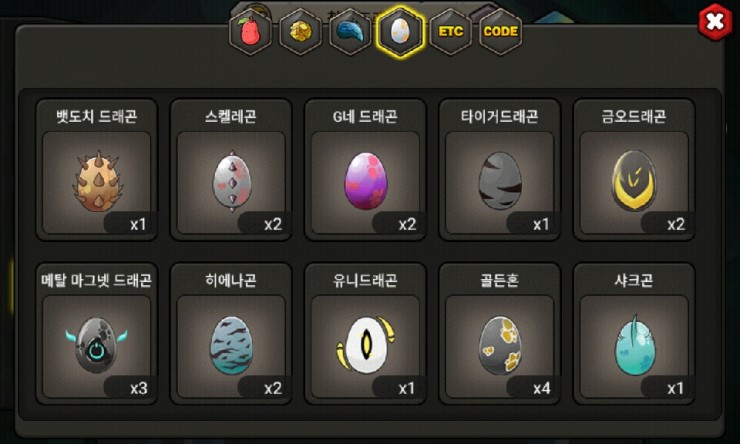Screen dimensions: 740x444
Task: Click the x3 count on 메탈 마그넷 드래곤
Action: pos(139,388)
